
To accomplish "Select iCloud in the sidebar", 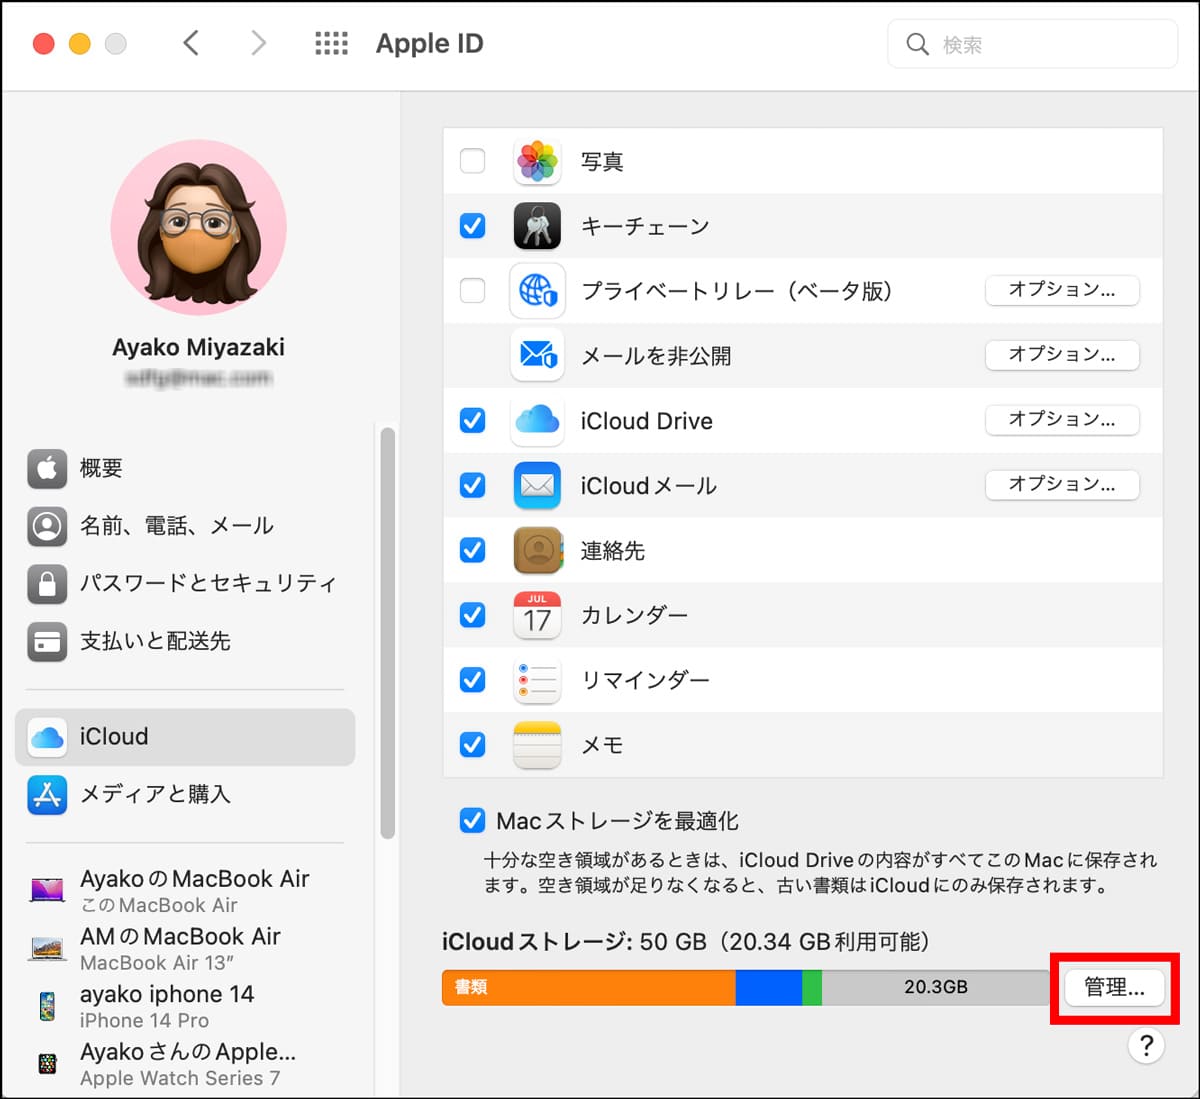I will (185, 737).
